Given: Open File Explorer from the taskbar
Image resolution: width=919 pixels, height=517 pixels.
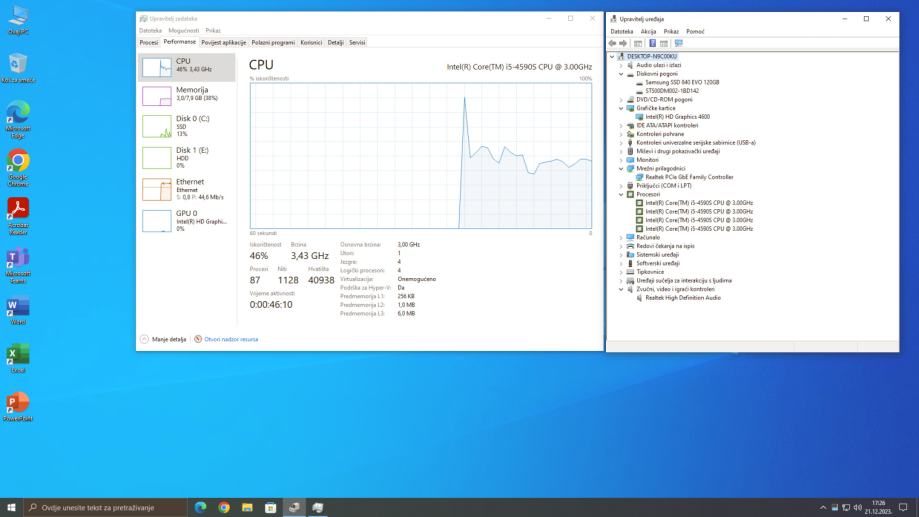Looking at the screenshot, I should tap(247, 508).
